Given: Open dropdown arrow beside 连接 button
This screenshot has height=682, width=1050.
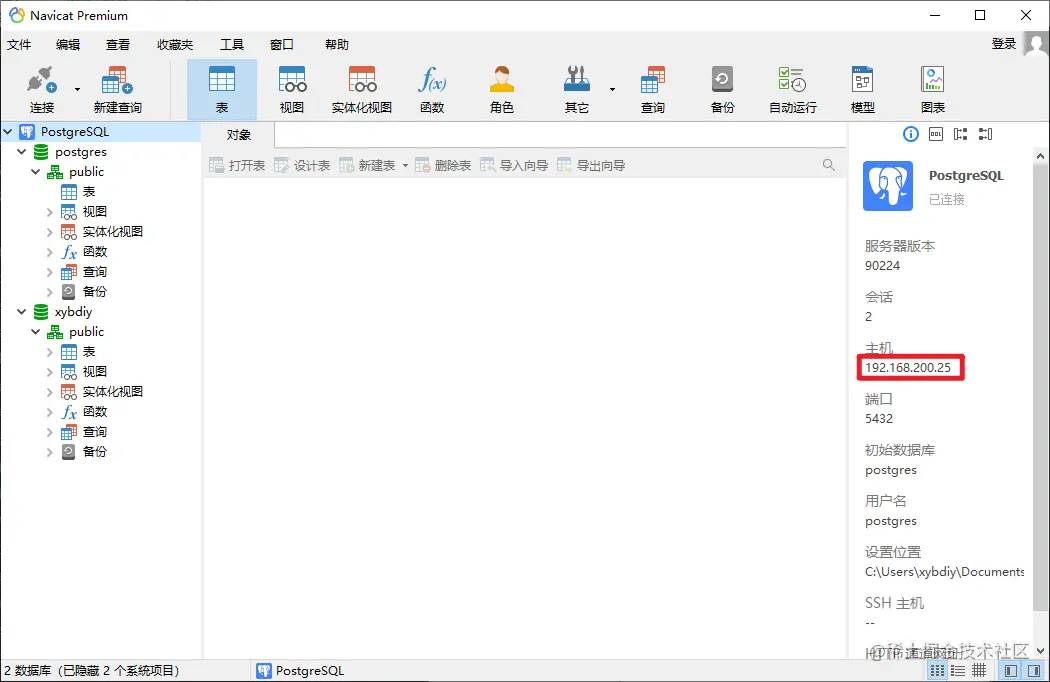Looking at the screenshot, I should [77, 89].
